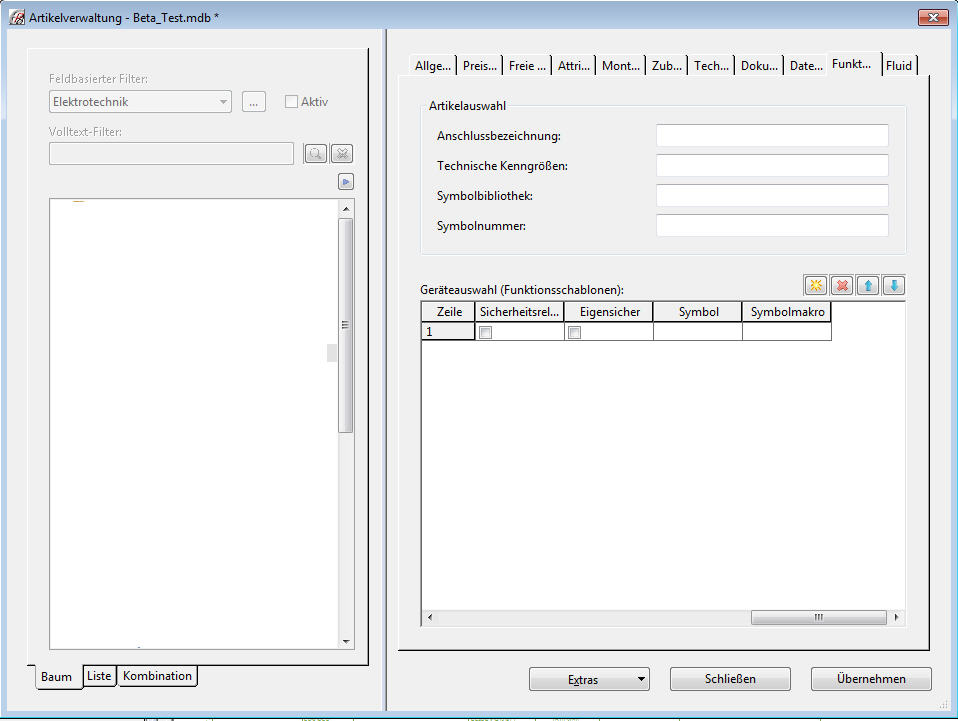Select the Funkt... tab
This screenshot has height=721, width=958.
tap(852, 64)
